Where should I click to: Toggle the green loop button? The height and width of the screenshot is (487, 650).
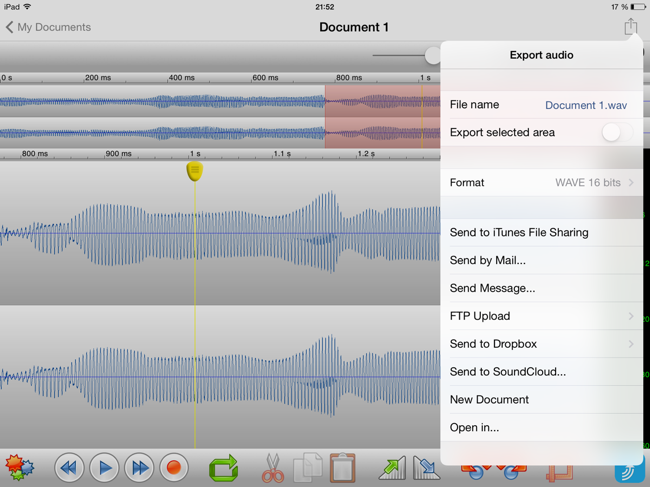tap(224, 468)
